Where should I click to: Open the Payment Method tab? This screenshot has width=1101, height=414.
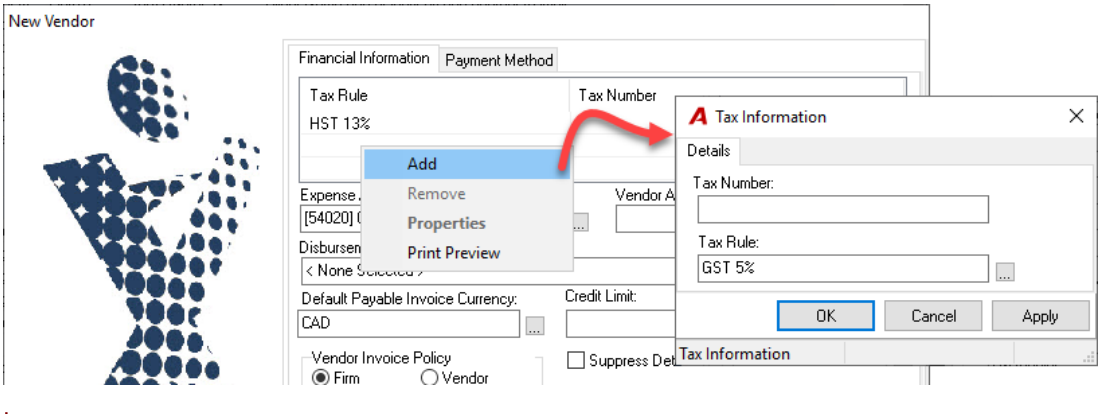click(499, 60)
